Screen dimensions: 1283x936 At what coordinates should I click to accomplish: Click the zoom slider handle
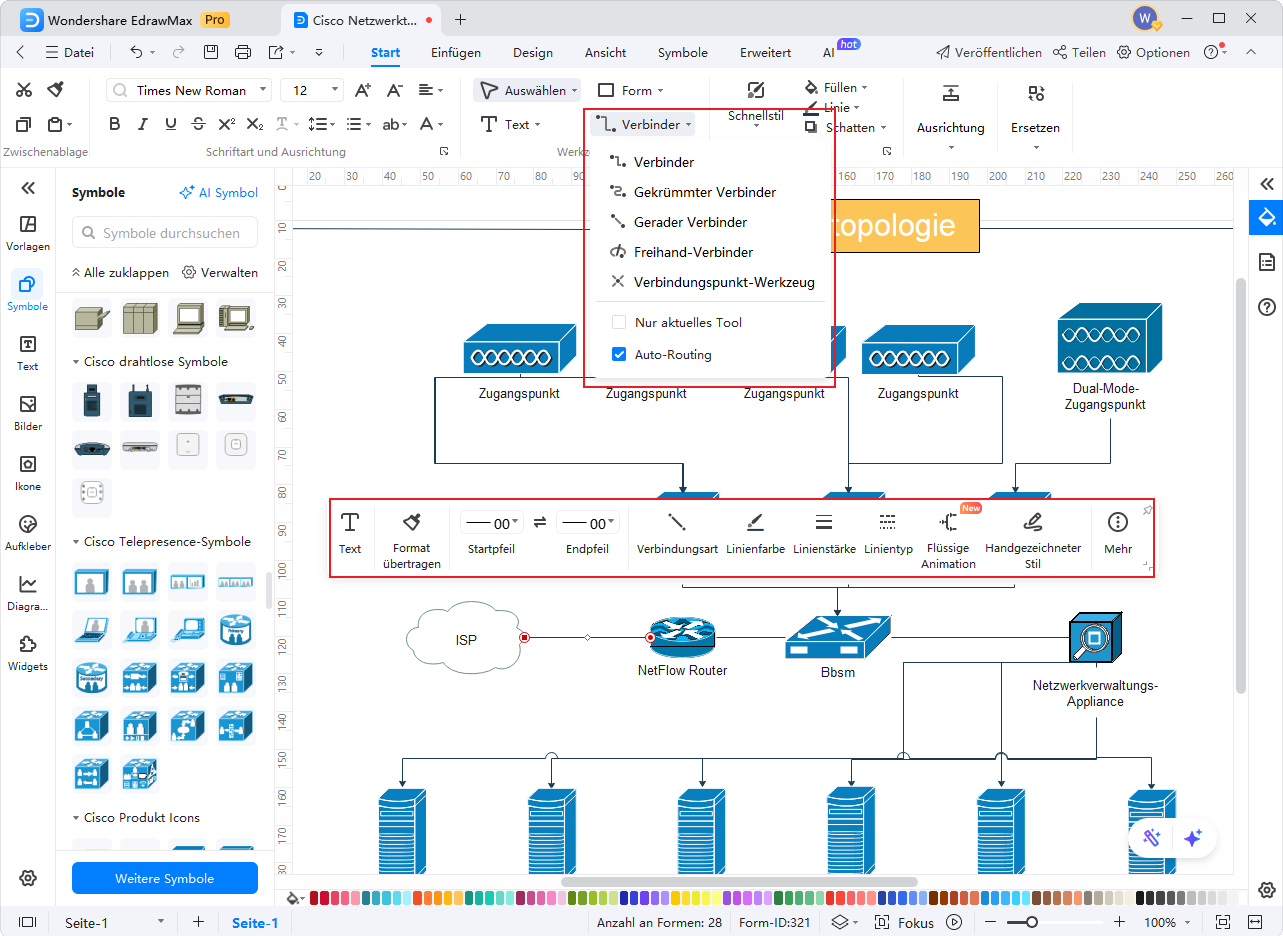1031,922
